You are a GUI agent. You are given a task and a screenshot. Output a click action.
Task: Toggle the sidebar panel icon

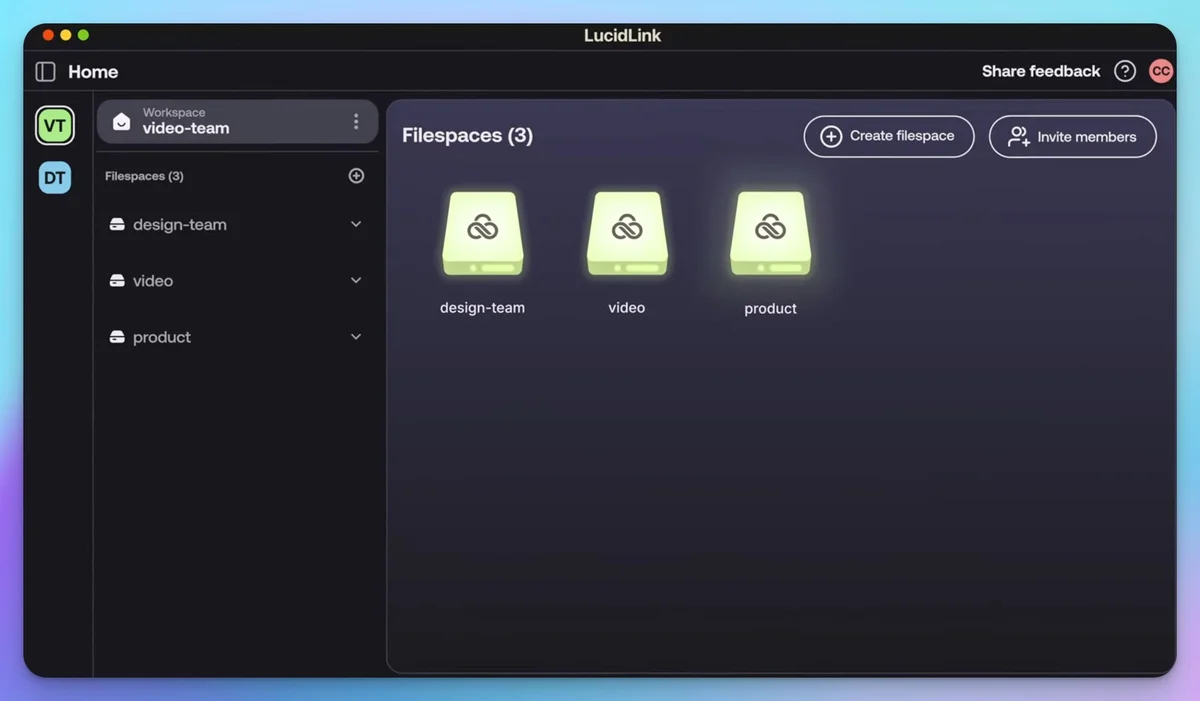45,72
